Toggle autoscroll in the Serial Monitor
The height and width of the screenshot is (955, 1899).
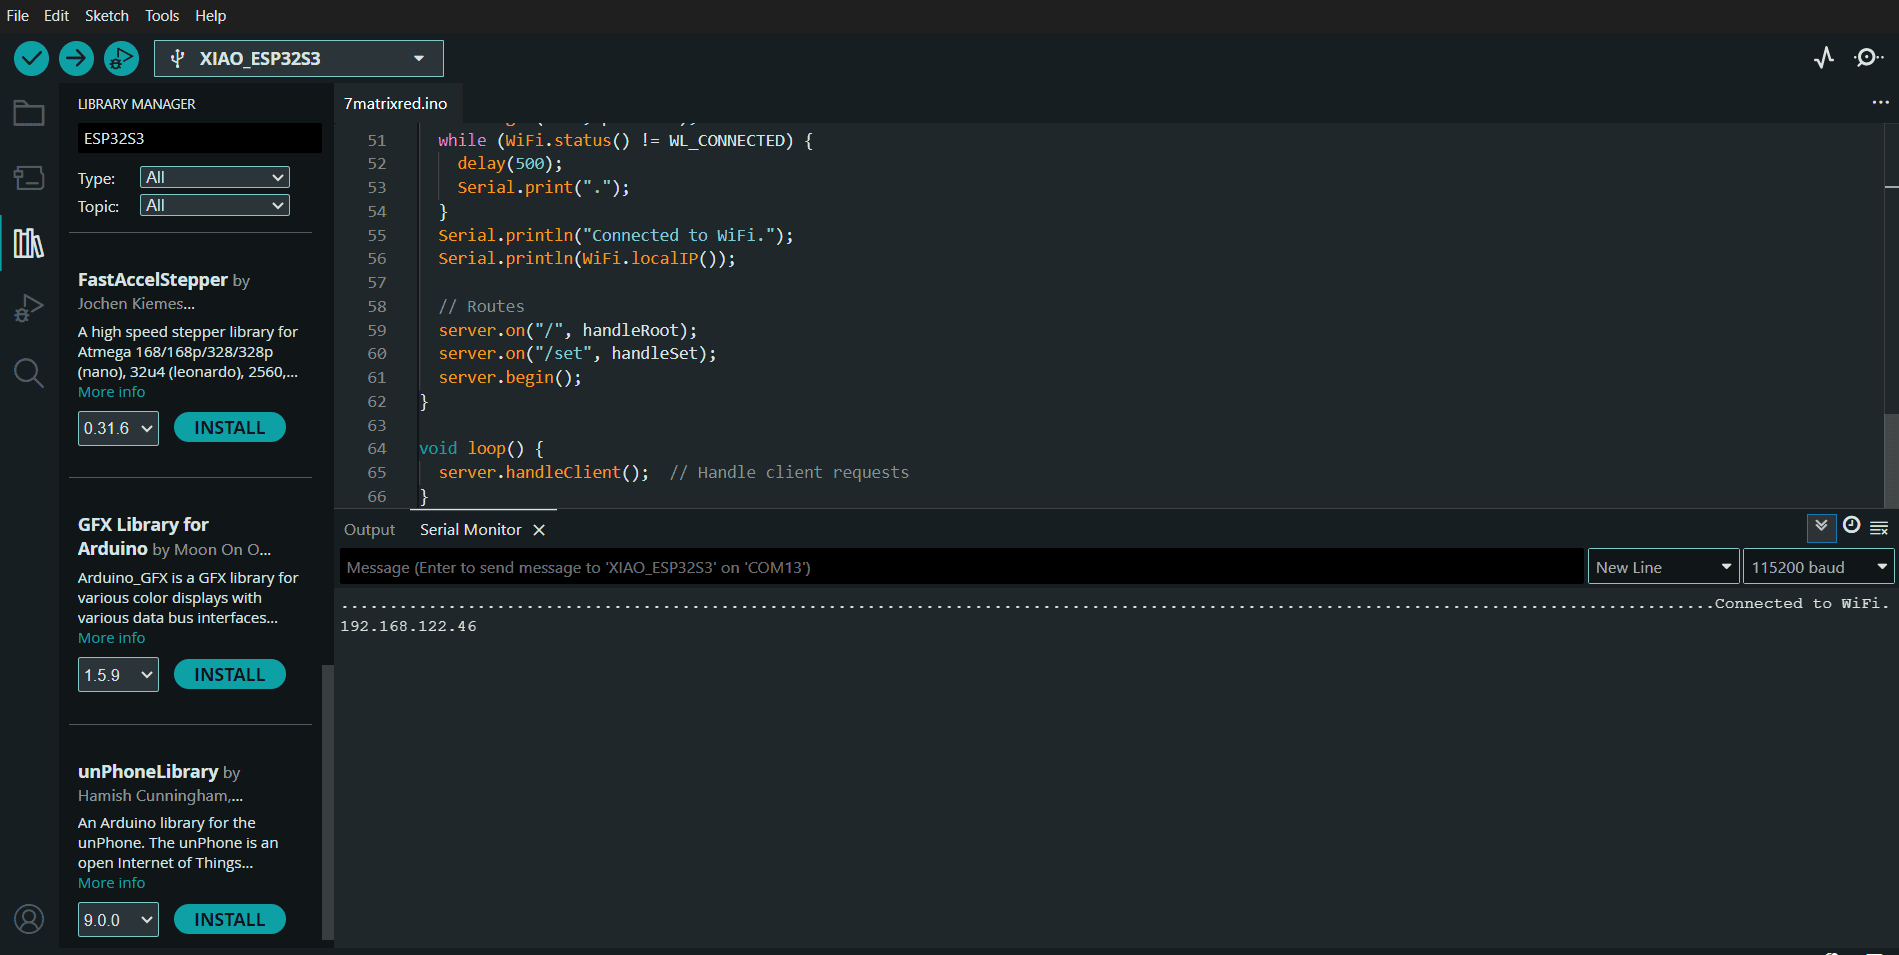tap(1821, 527)
